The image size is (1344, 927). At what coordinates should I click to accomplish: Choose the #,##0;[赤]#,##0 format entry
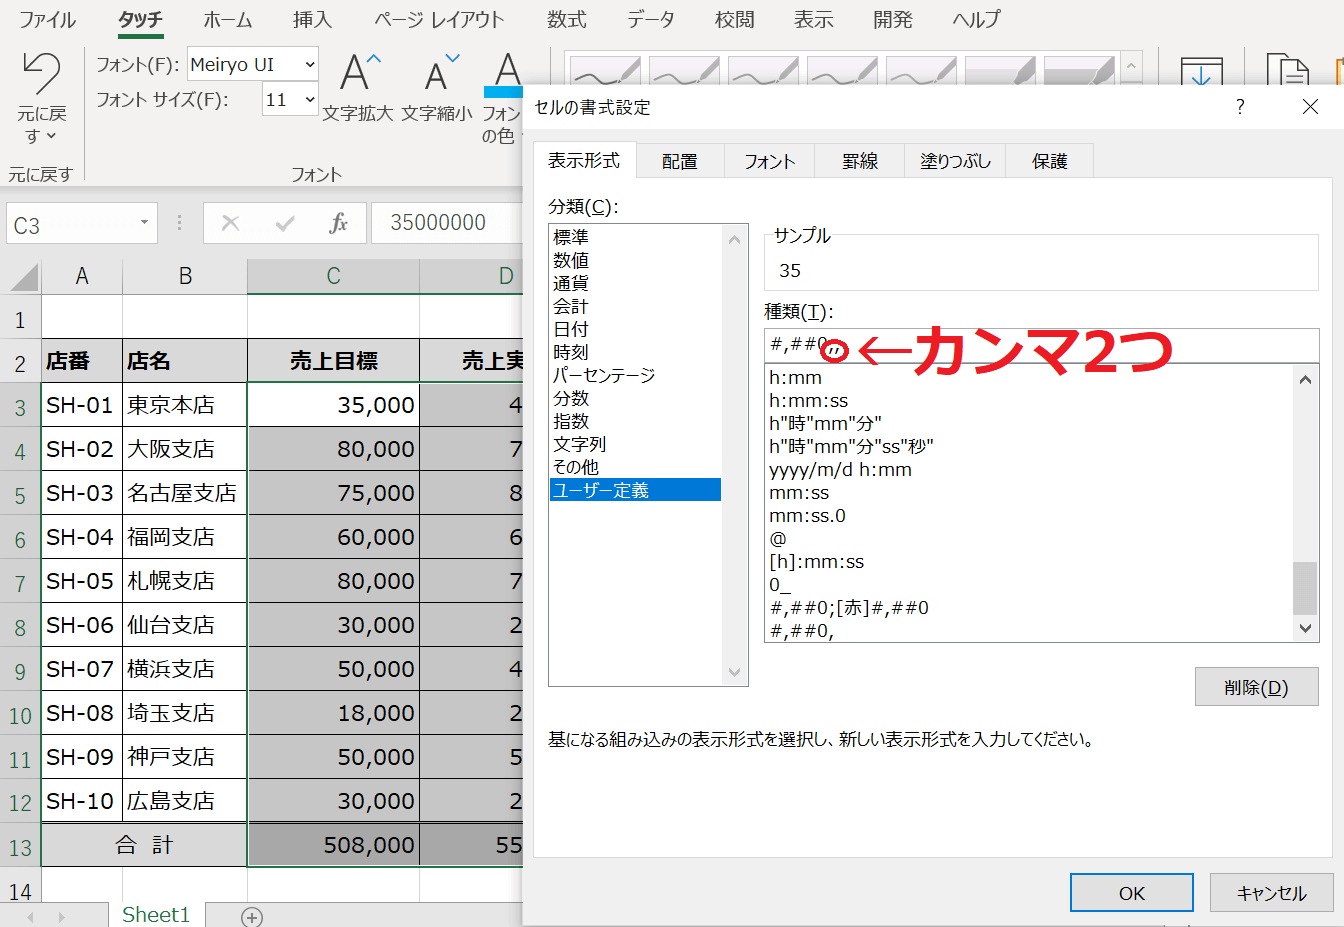[x=849, y=608]
